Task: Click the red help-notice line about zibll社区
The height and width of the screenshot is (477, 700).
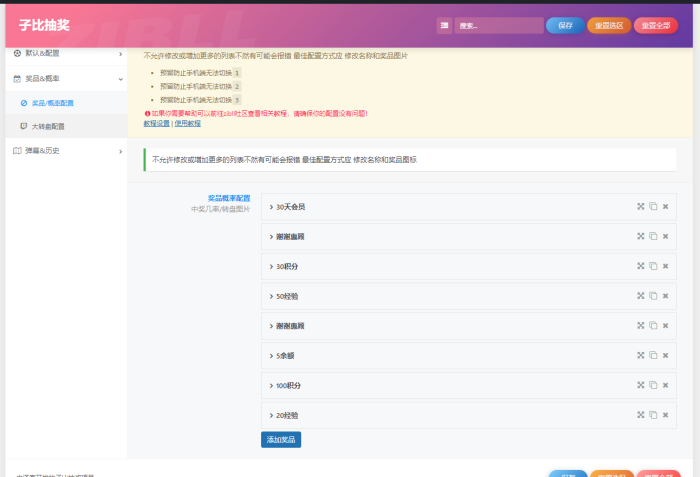Action: click(256, 113)
